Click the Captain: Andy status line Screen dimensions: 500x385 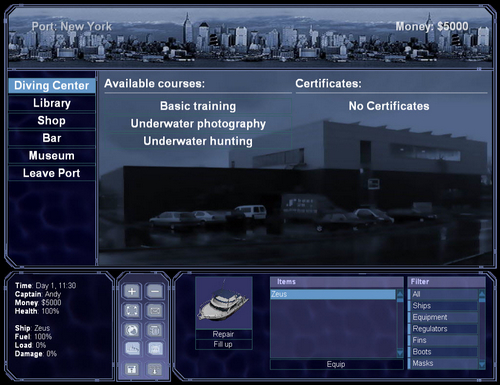click(x=38, y=294)
